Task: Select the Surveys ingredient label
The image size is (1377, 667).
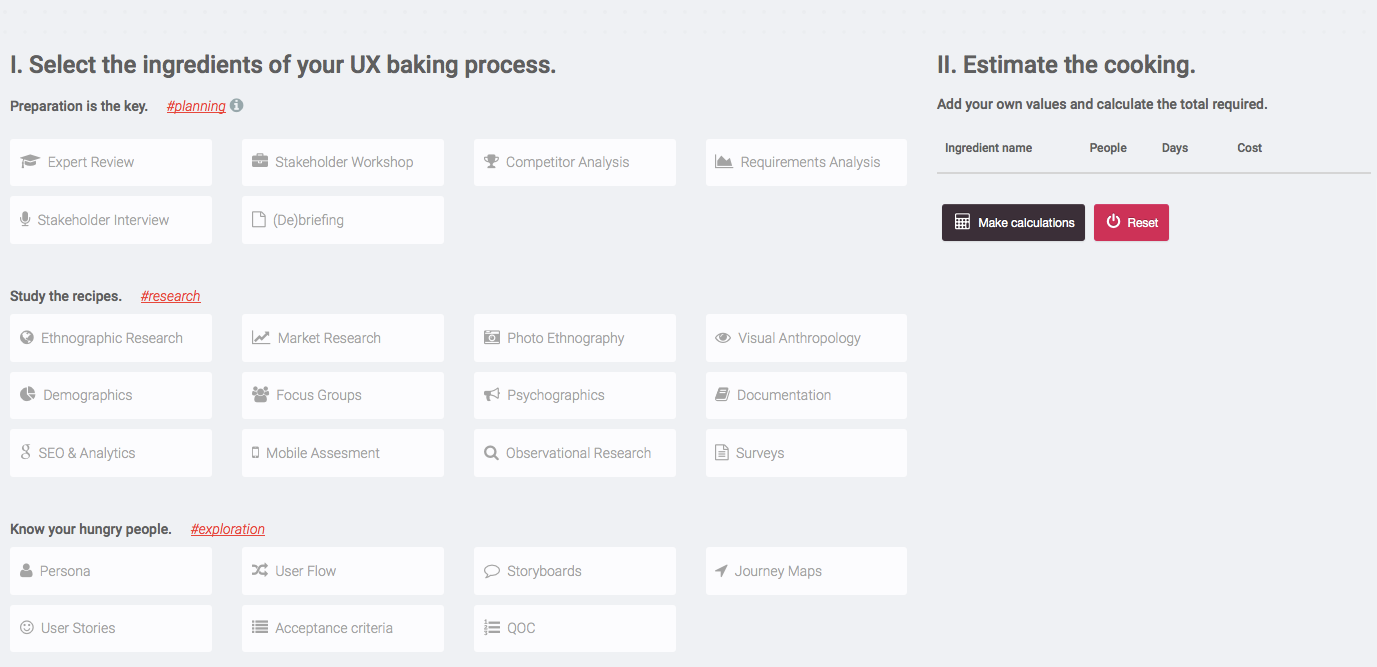Action: (x=760, y=453)
